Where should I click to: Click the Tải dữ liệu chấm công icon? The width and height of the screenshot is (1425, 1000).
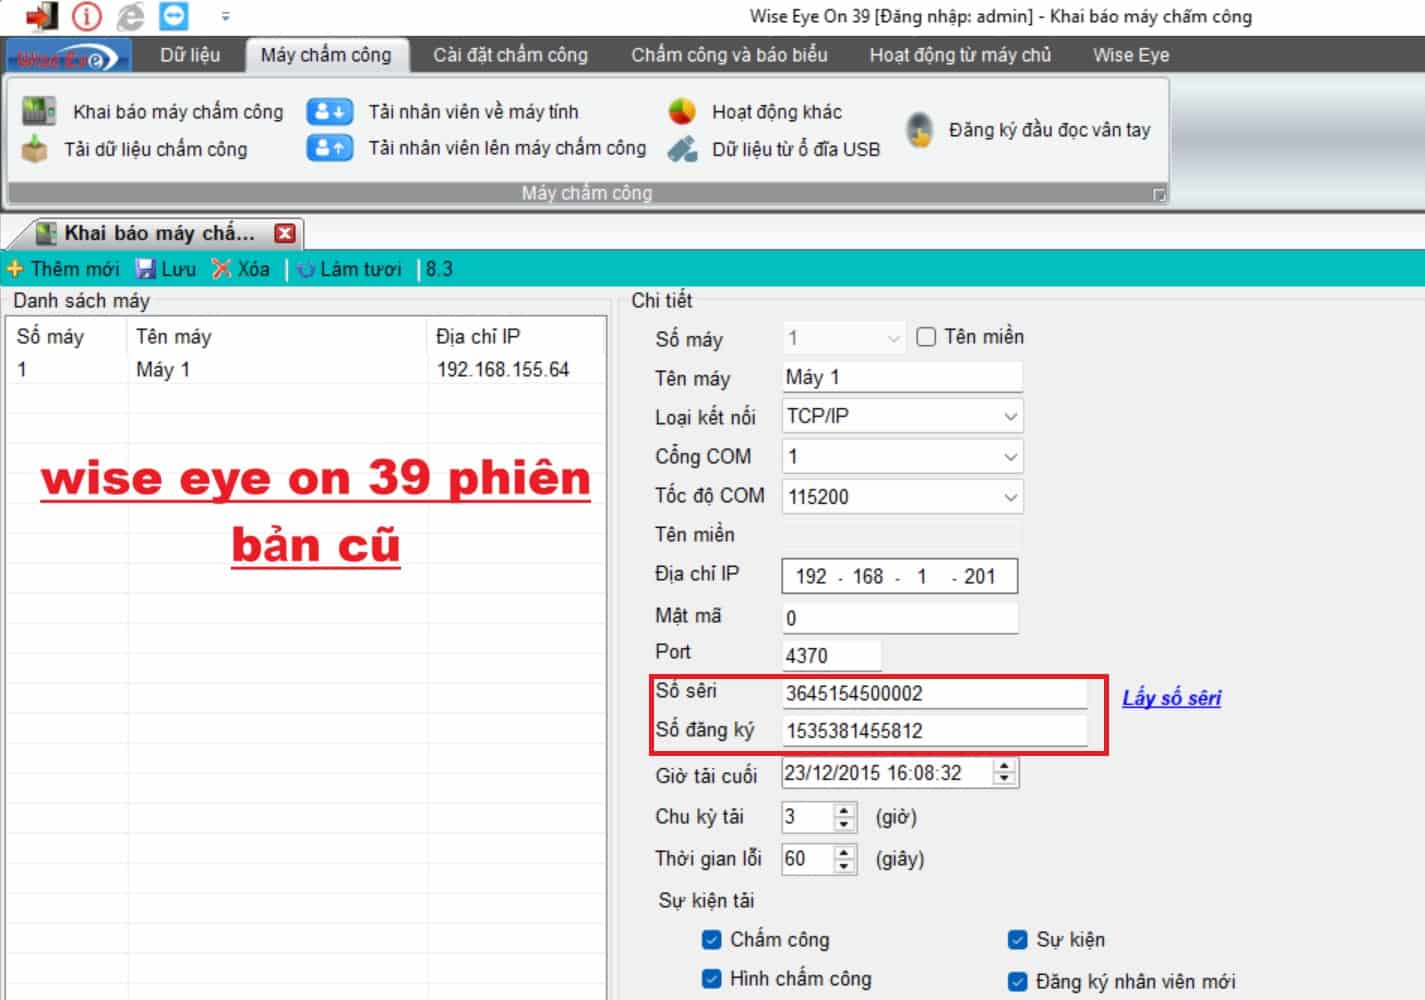click(x=35, y=149)
